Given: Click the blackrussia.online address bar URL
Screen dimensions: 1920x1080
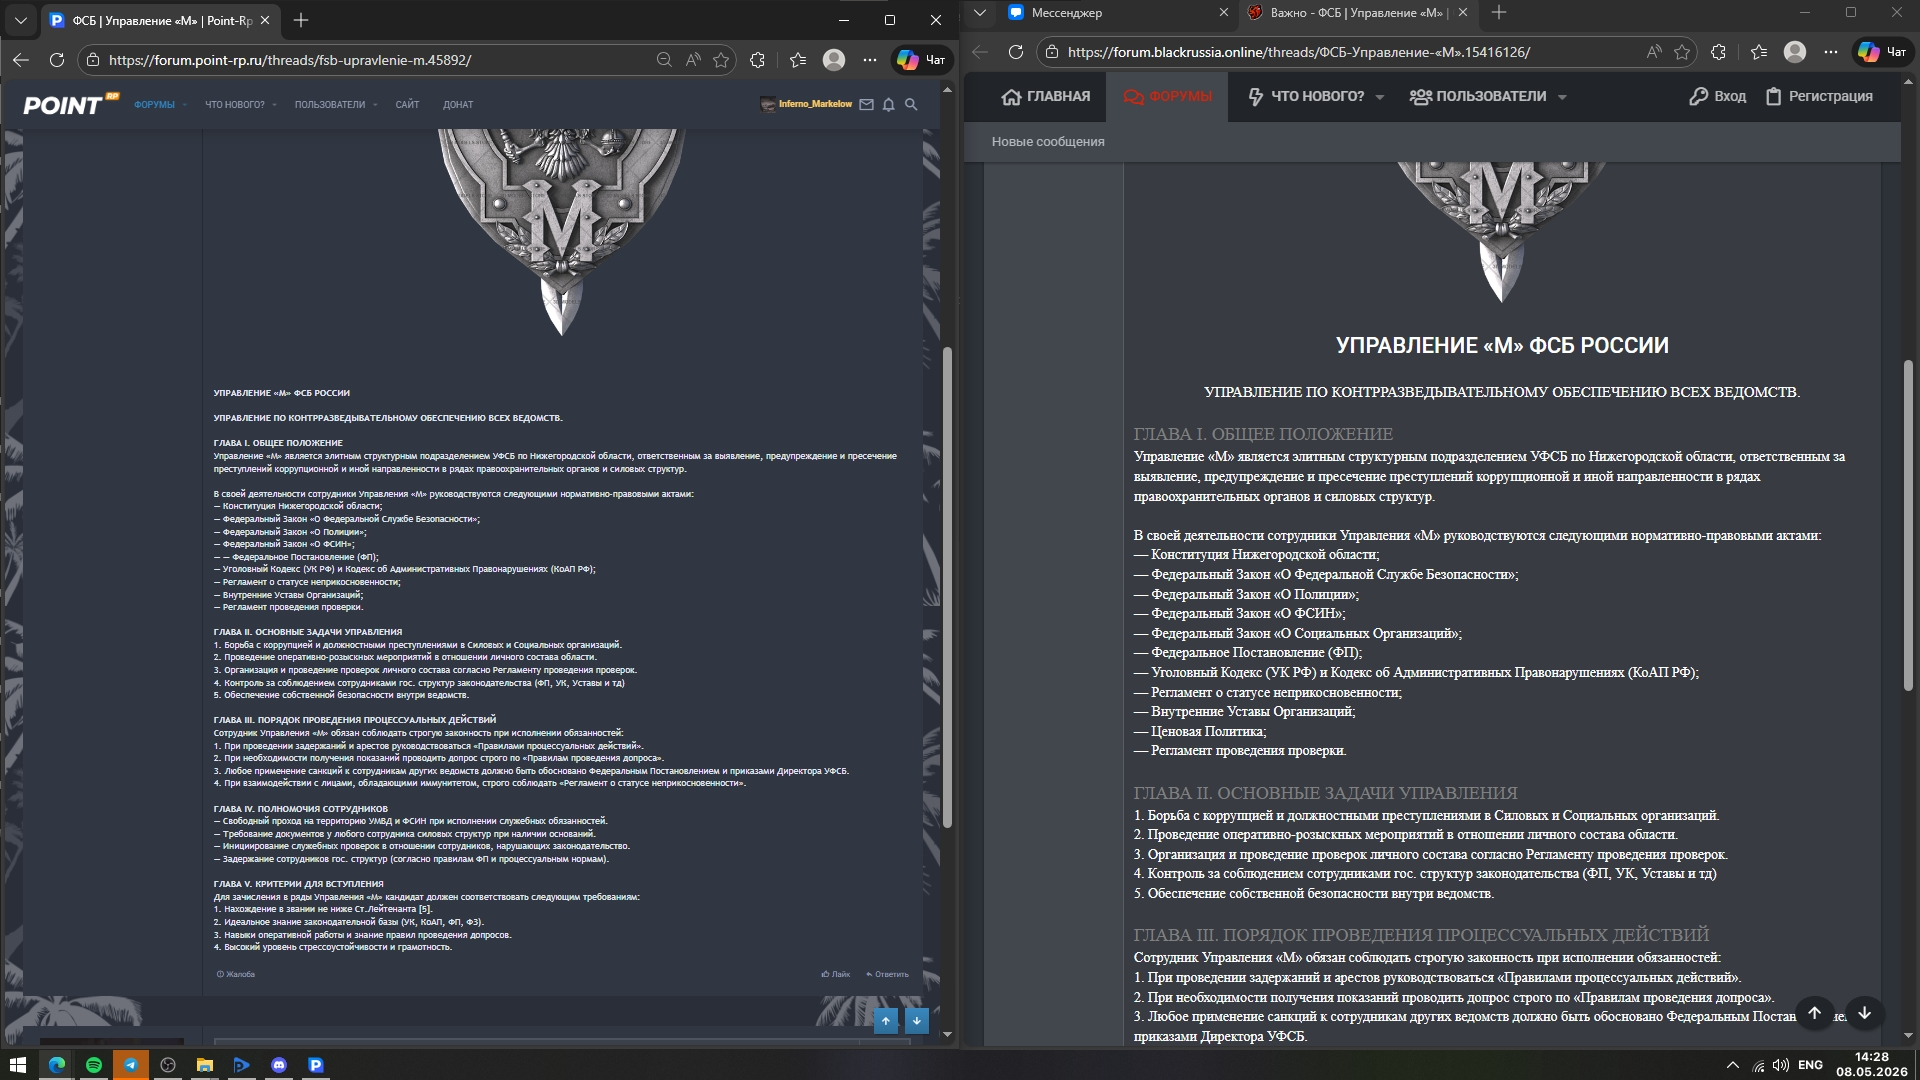Looking at the screenshot, I should click(x=1299, y=52).
